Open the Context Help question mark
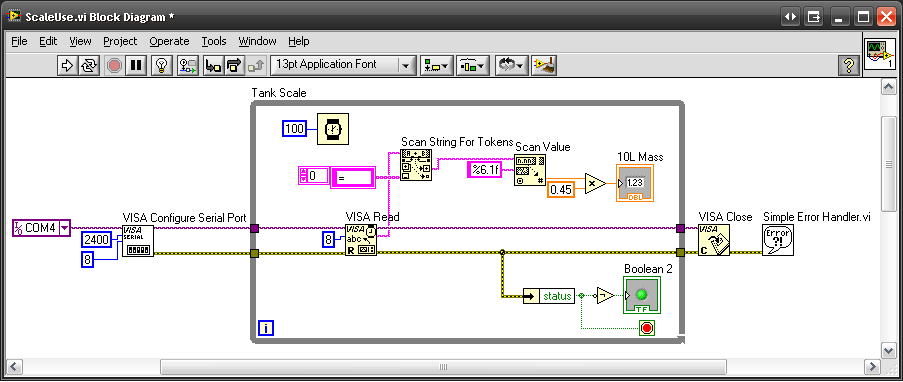The image size is (903, 382). (848, 65)
